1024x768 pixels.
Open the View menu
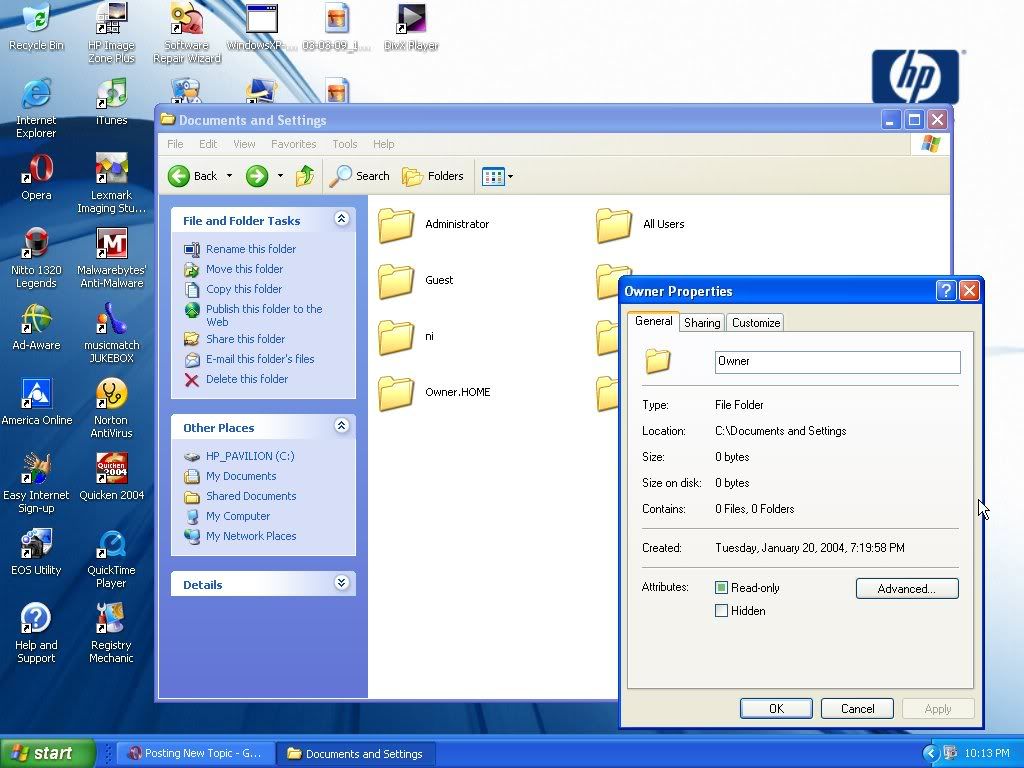pos(244,144)
